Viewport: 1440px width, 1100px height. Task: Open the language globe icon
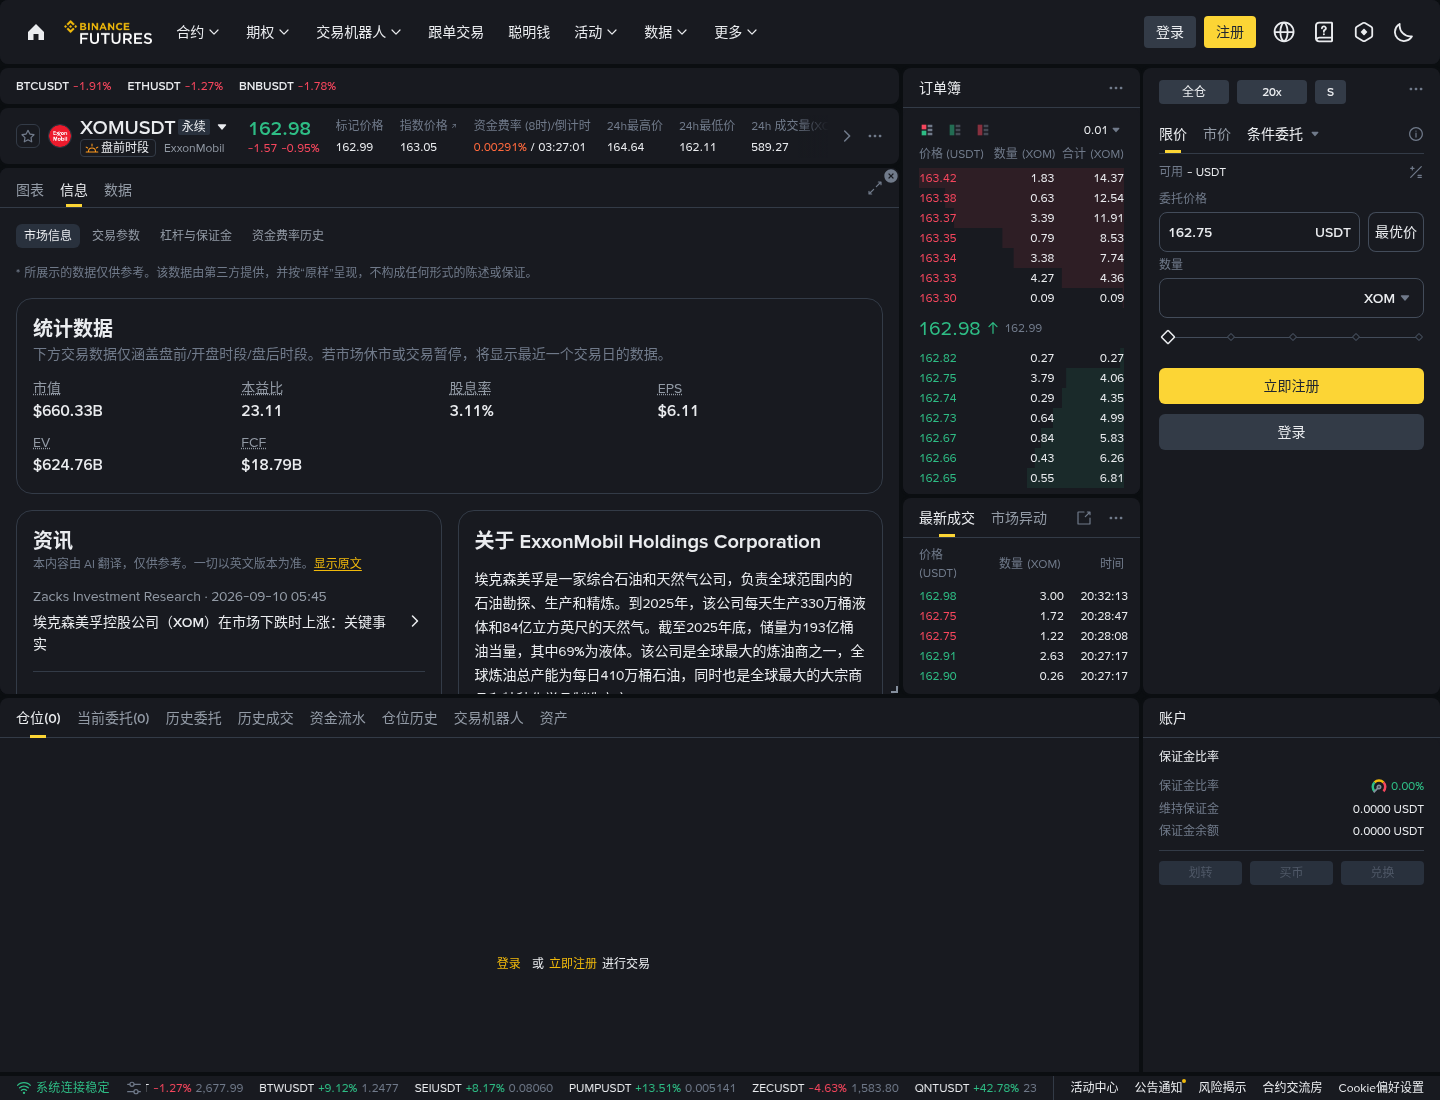pos(1284,32)
